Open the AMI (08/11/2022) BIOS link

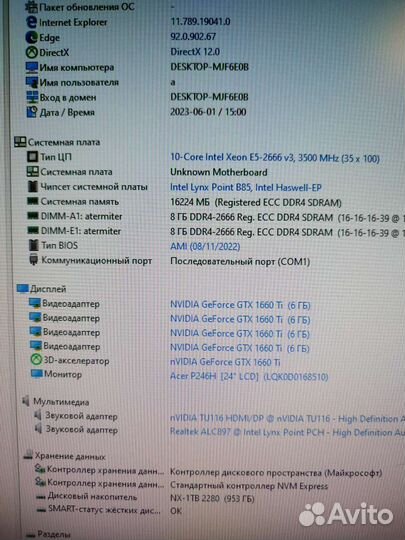tap(205, 246)
